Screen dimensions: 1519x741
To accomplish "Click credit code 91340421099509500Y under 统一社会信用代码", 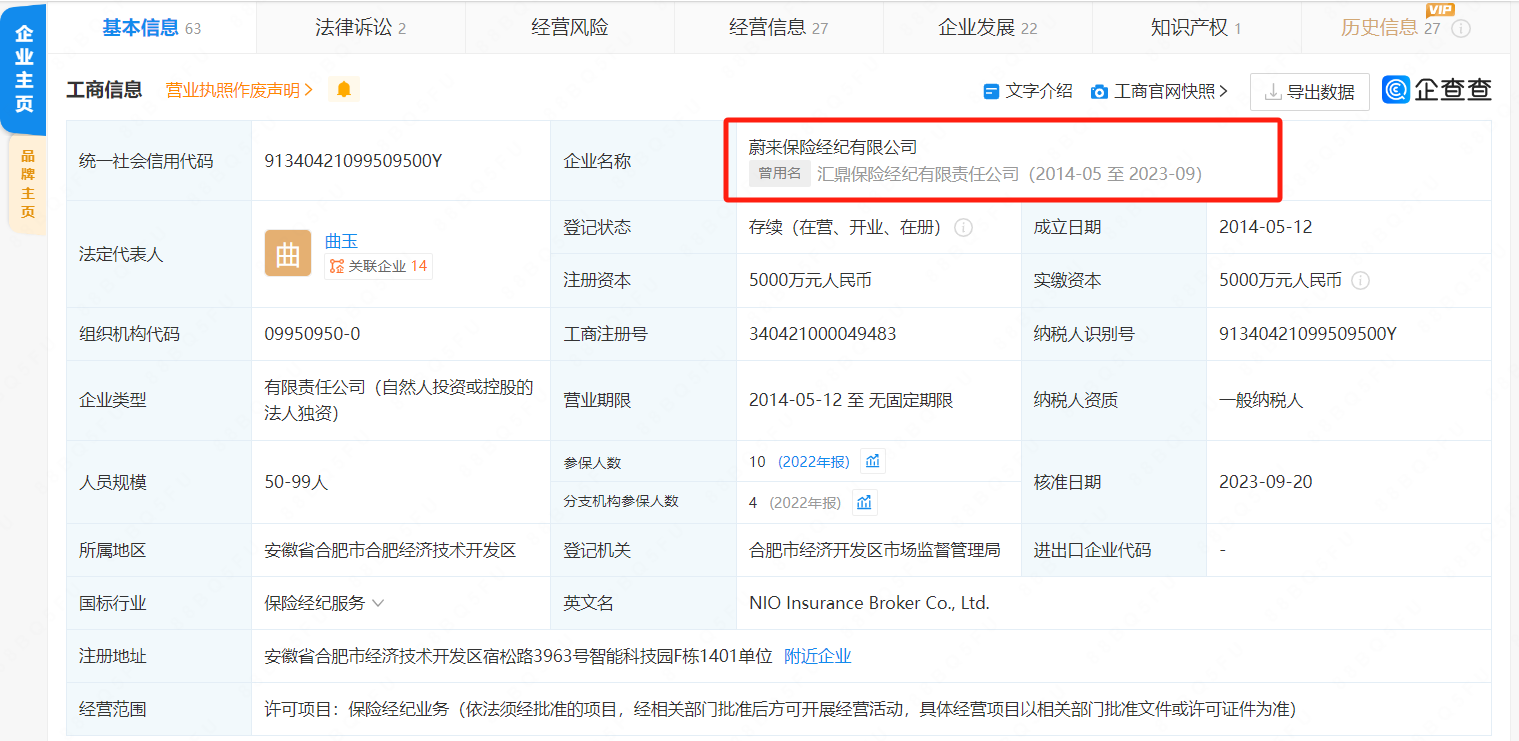I will click(x=353, y=161).
